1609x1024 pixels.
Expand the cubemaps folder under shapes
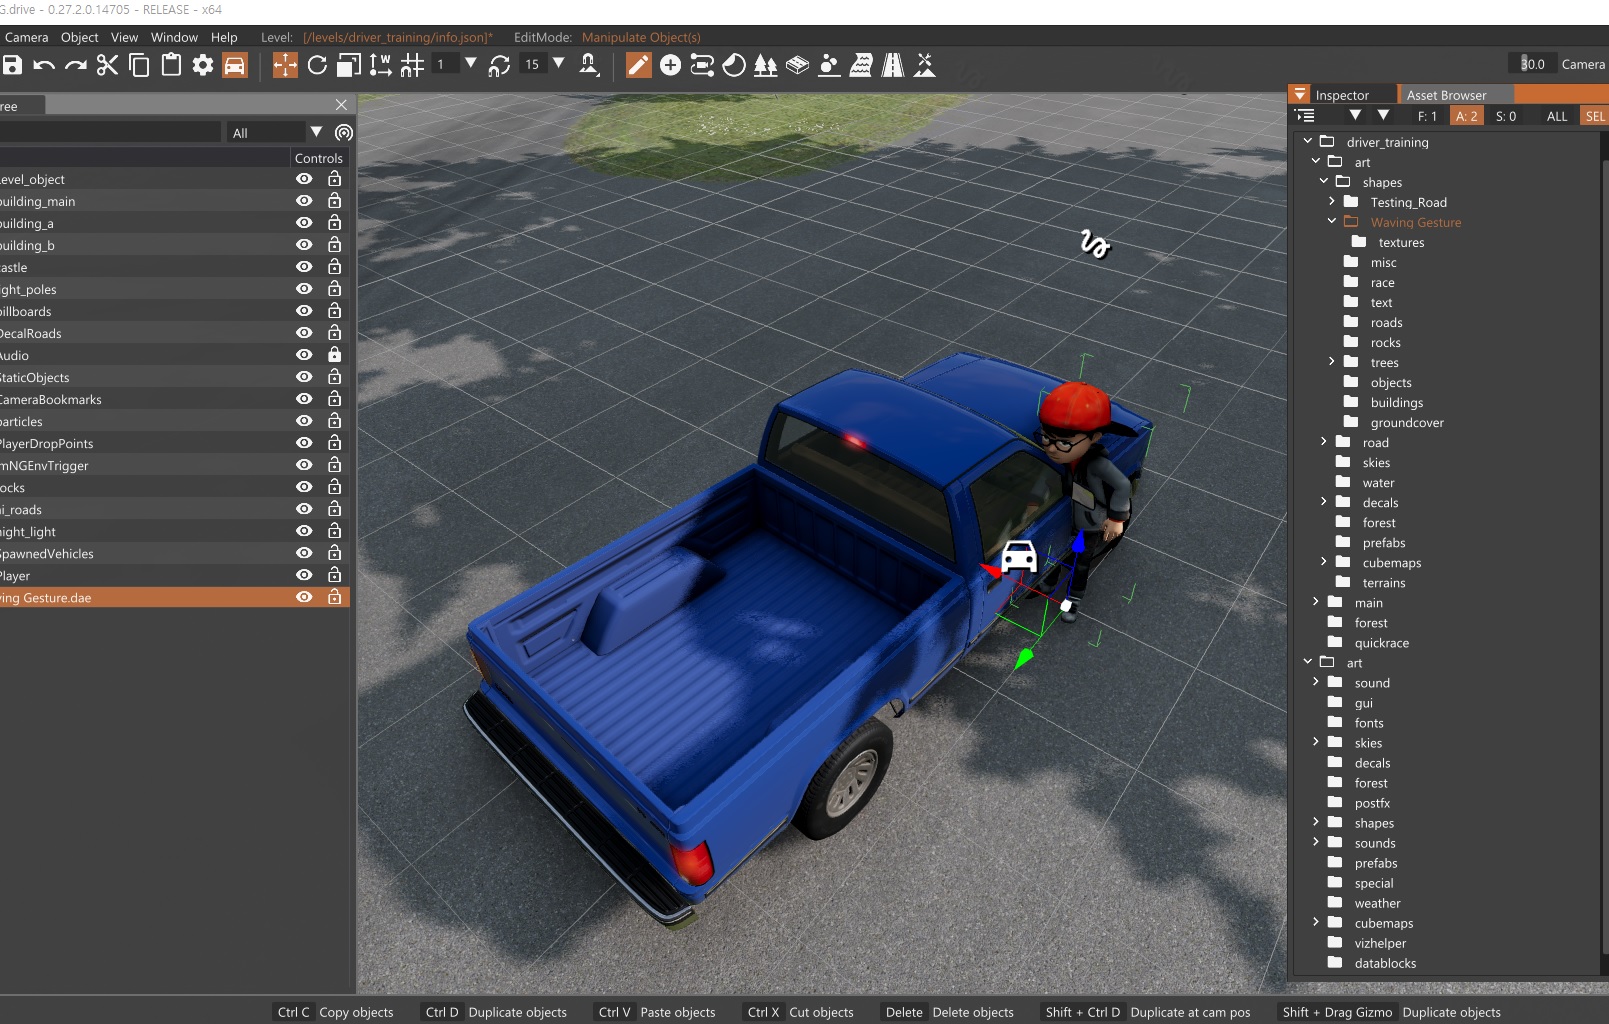[1324, 561]
